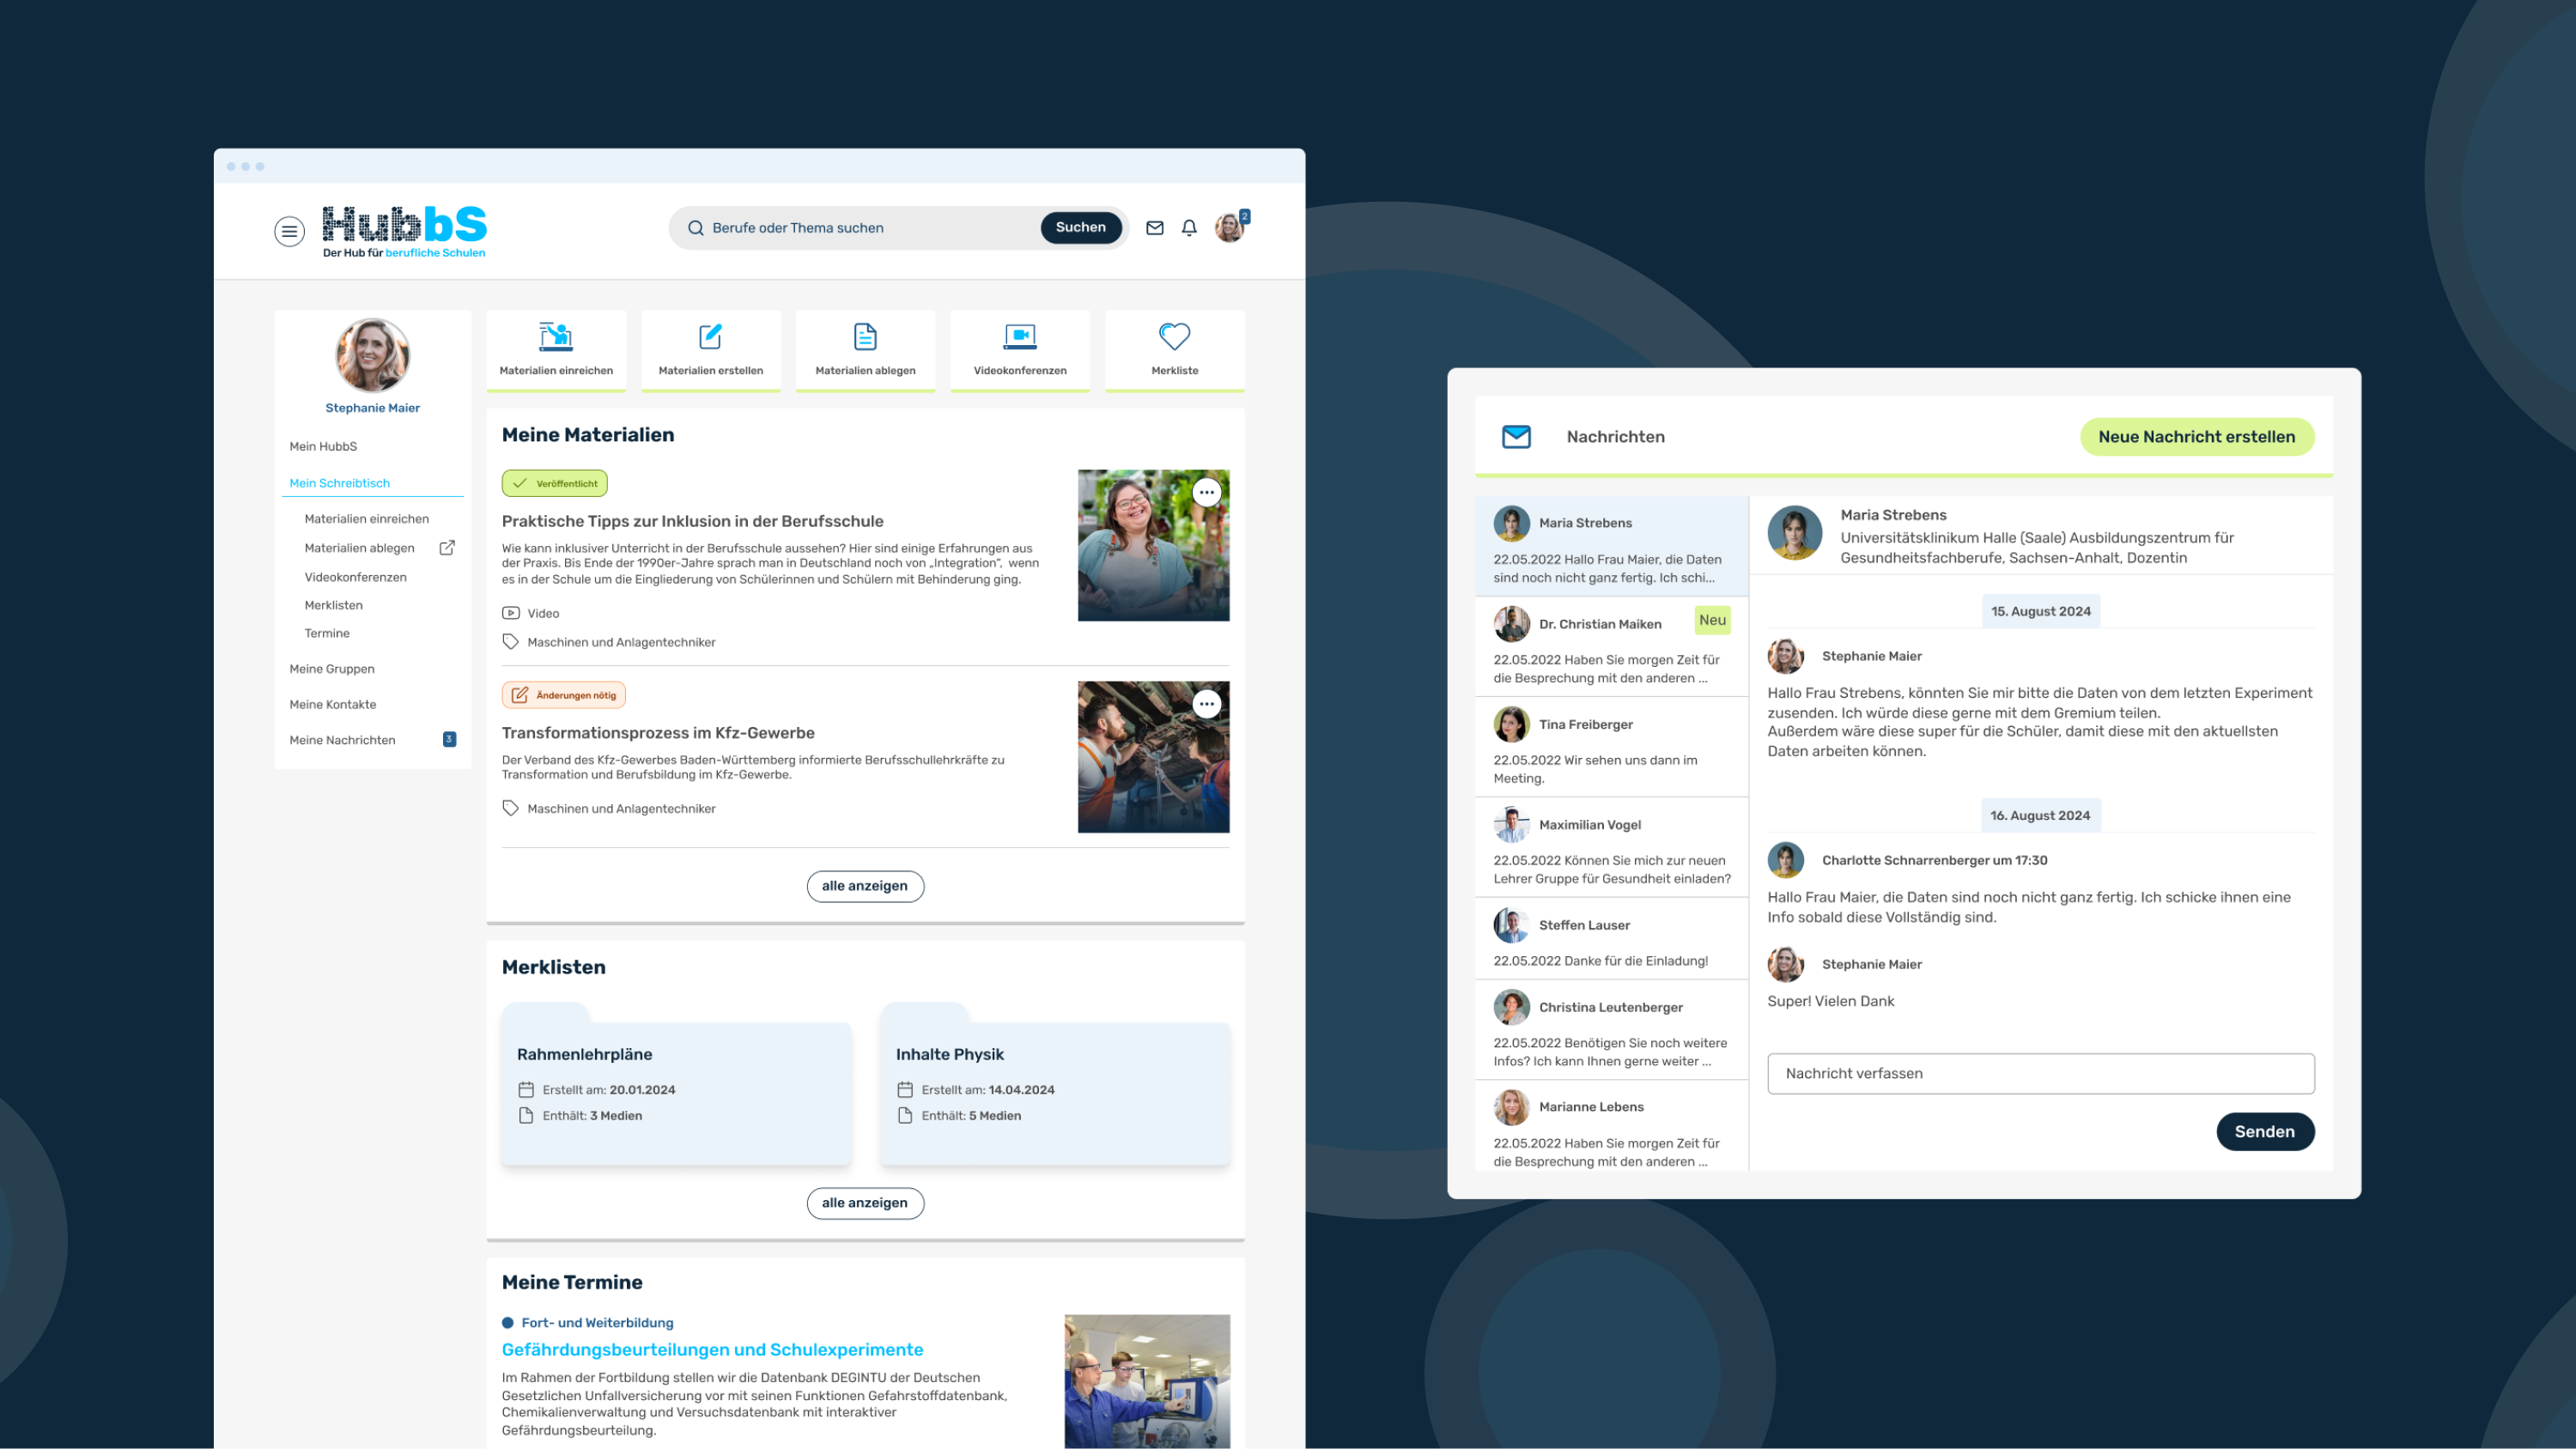Screen dimensions: 2576x1449
Task: Open options menu on Praktische Tipps card
Action: (1207, 492)
